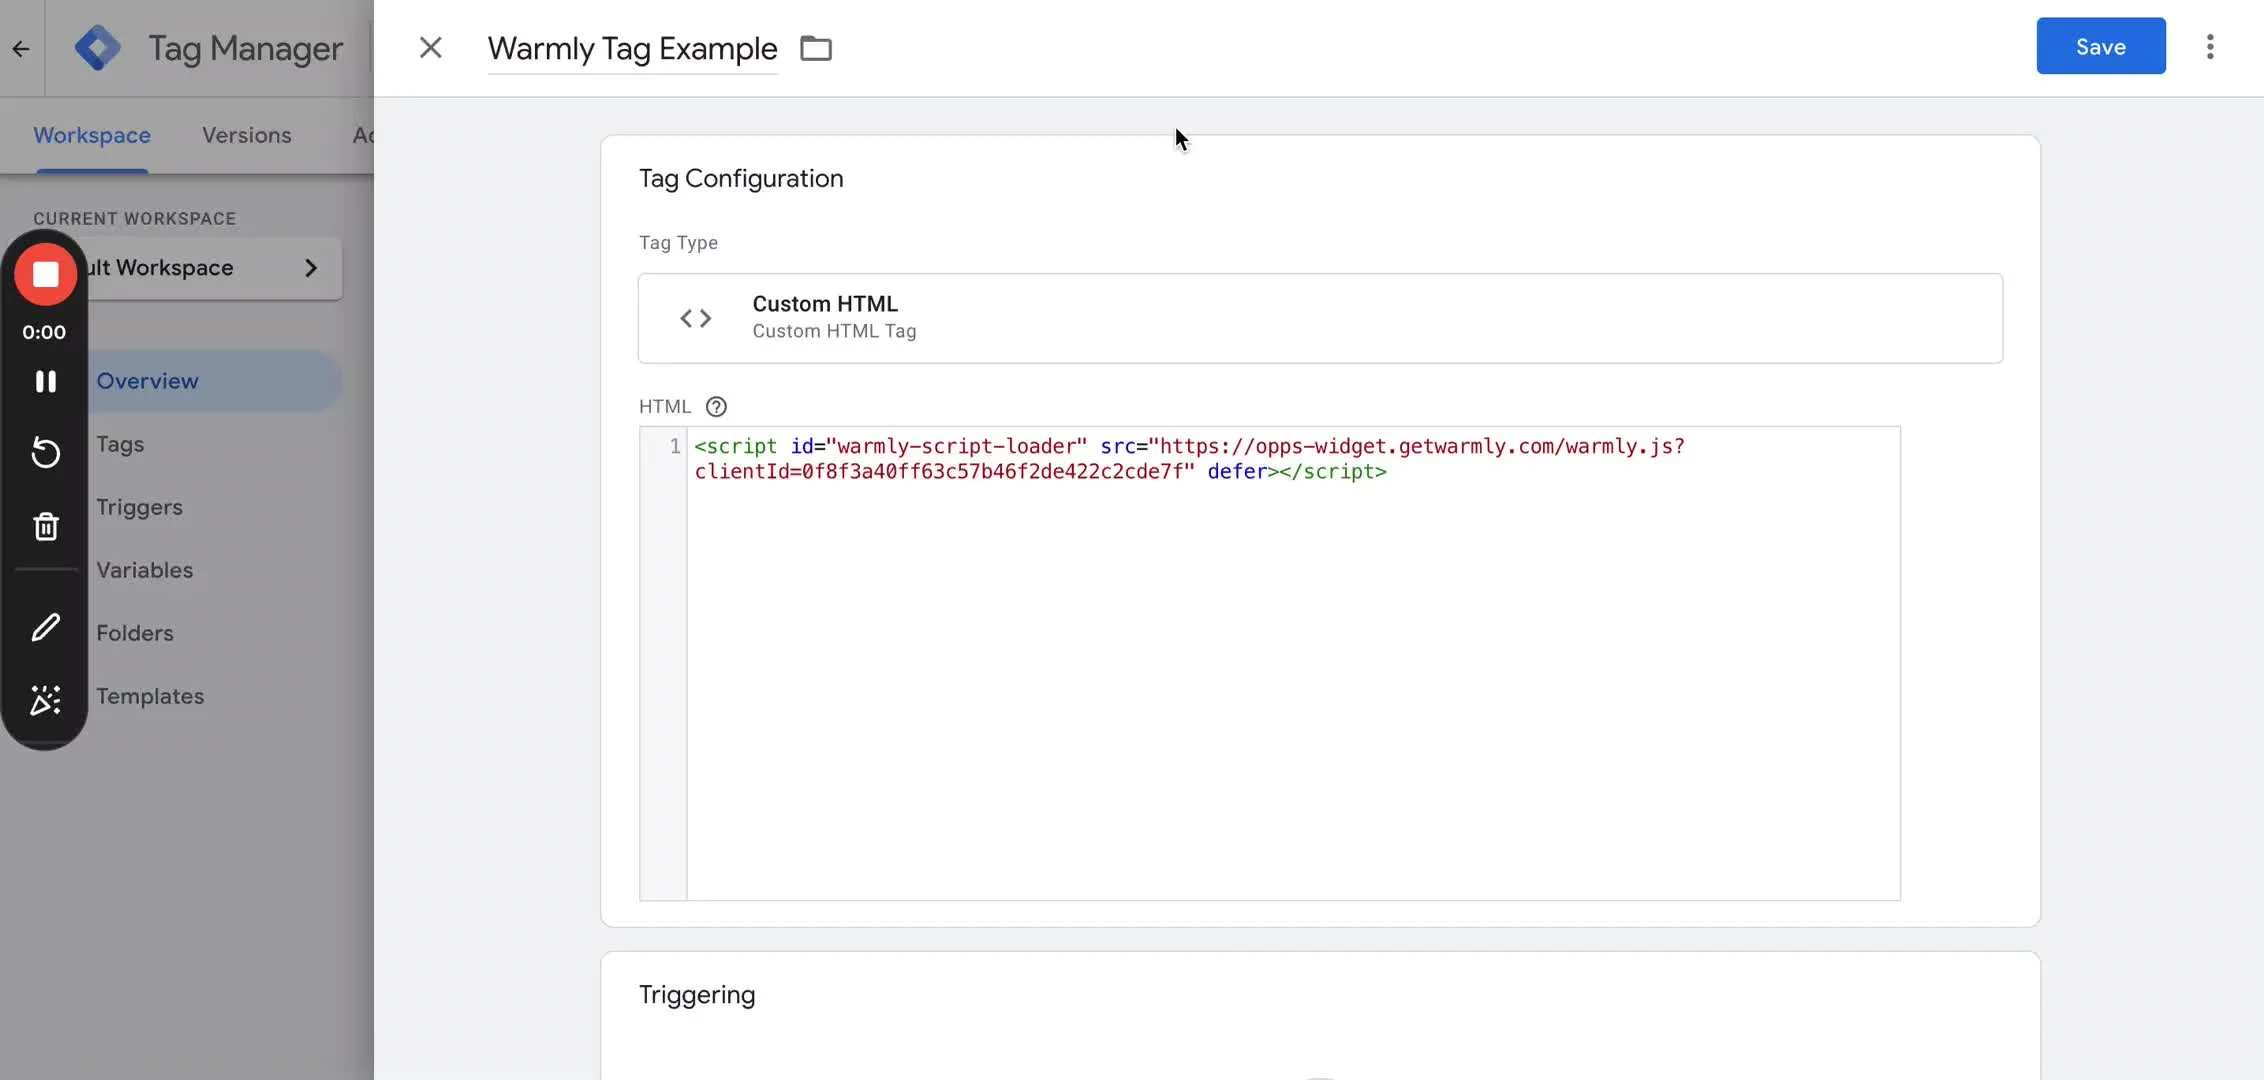Click the Tag Type label

678,242
